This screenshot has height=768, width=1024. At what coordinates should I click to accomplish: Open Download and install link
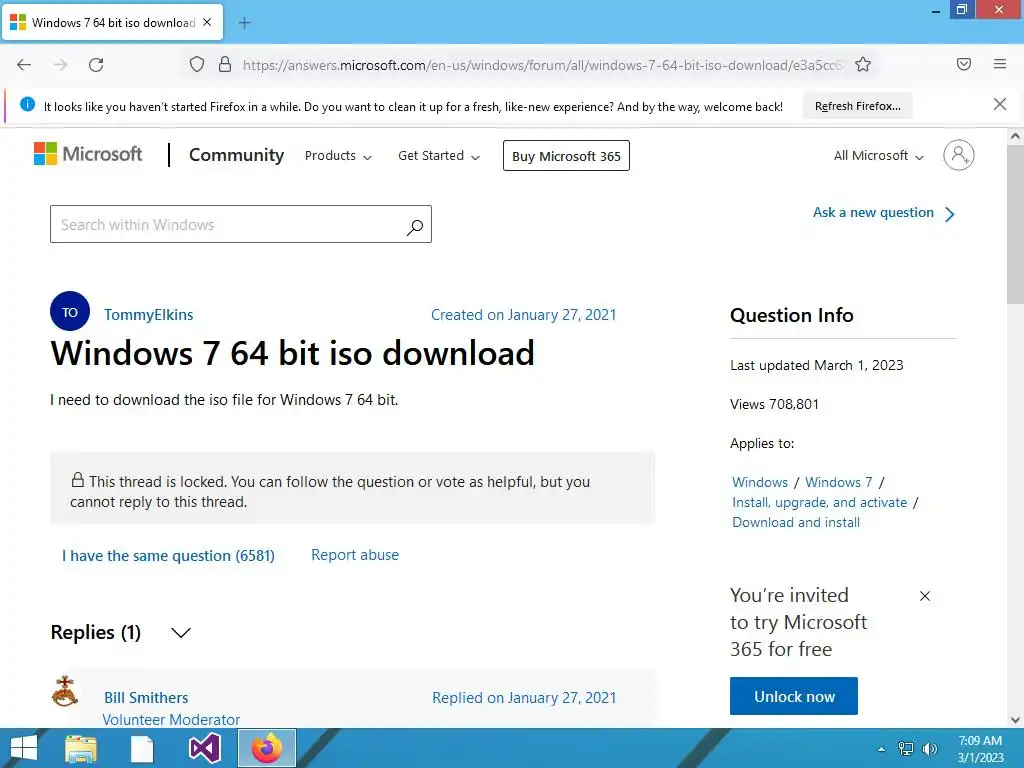795,522
